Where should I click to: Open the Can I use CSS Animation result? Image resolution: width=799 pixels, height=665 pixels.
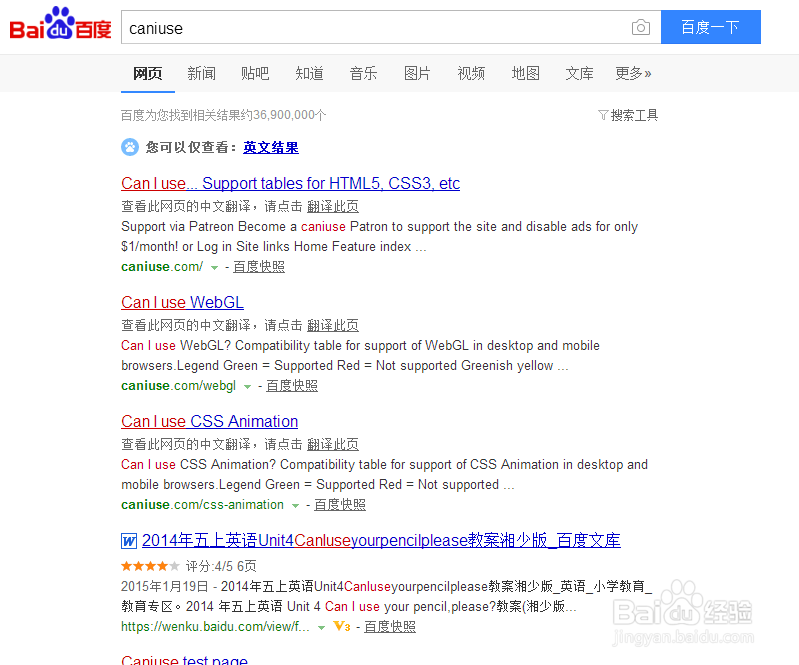point(209,421)
